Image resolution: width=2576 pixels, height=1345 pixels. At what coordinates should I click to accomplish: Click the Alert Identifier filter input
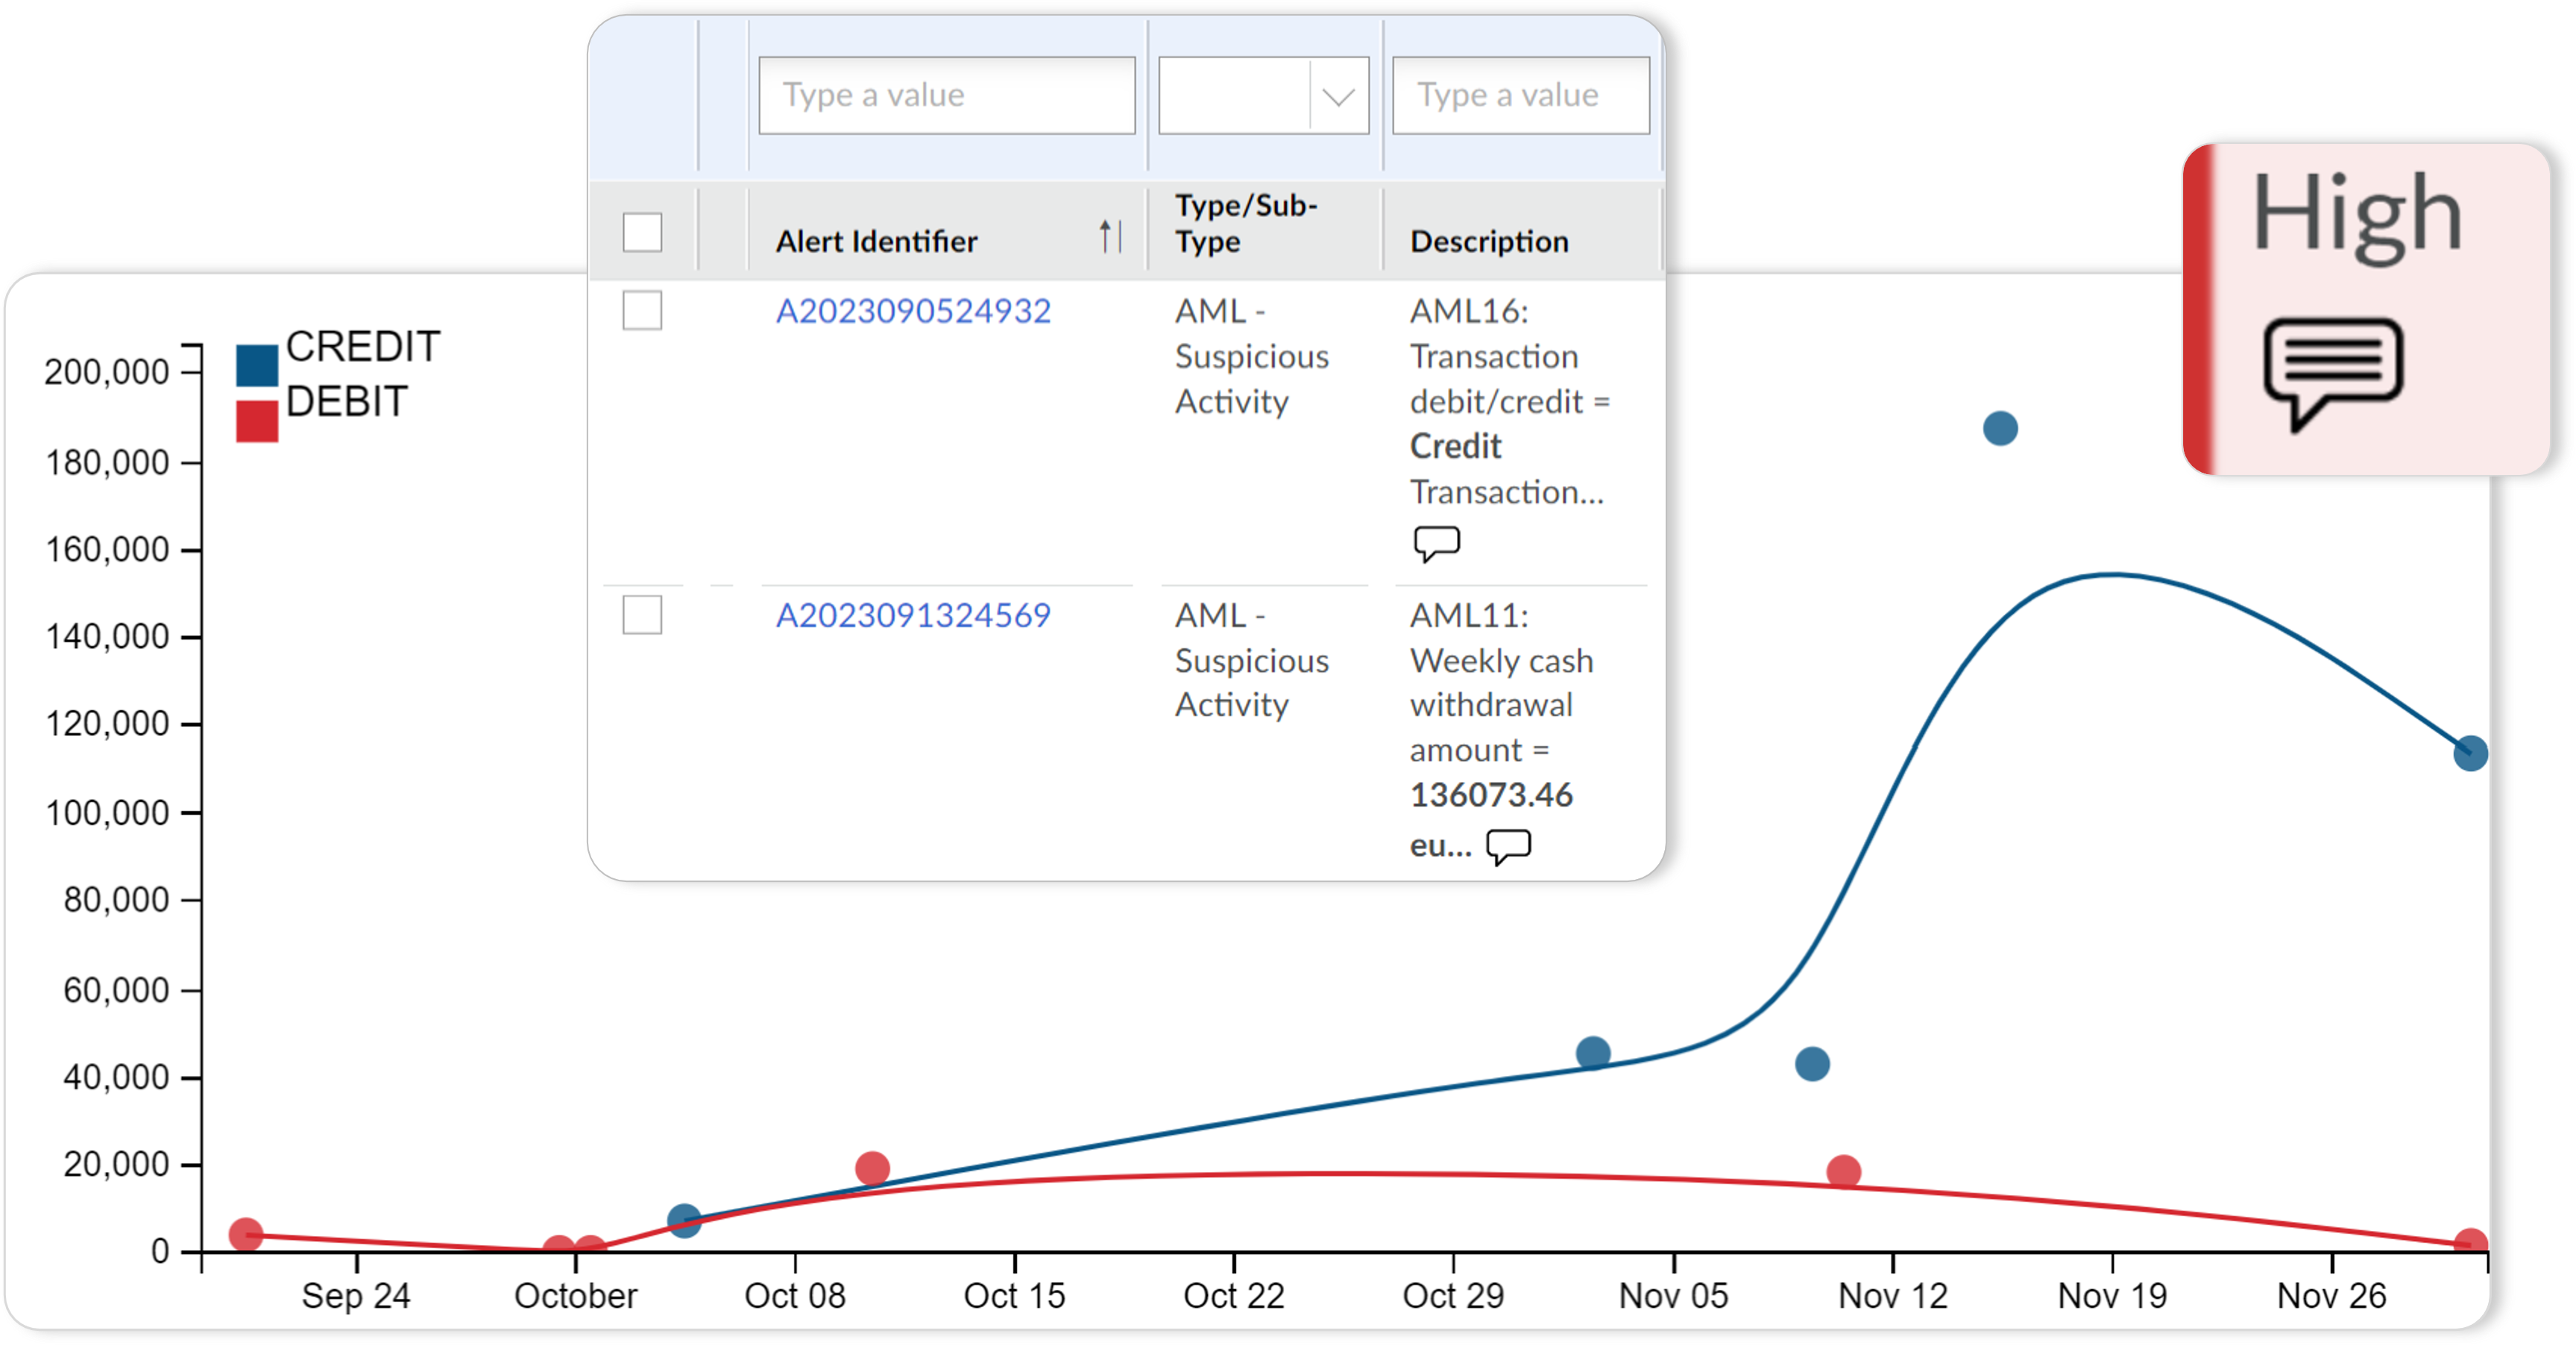[946, 96]
